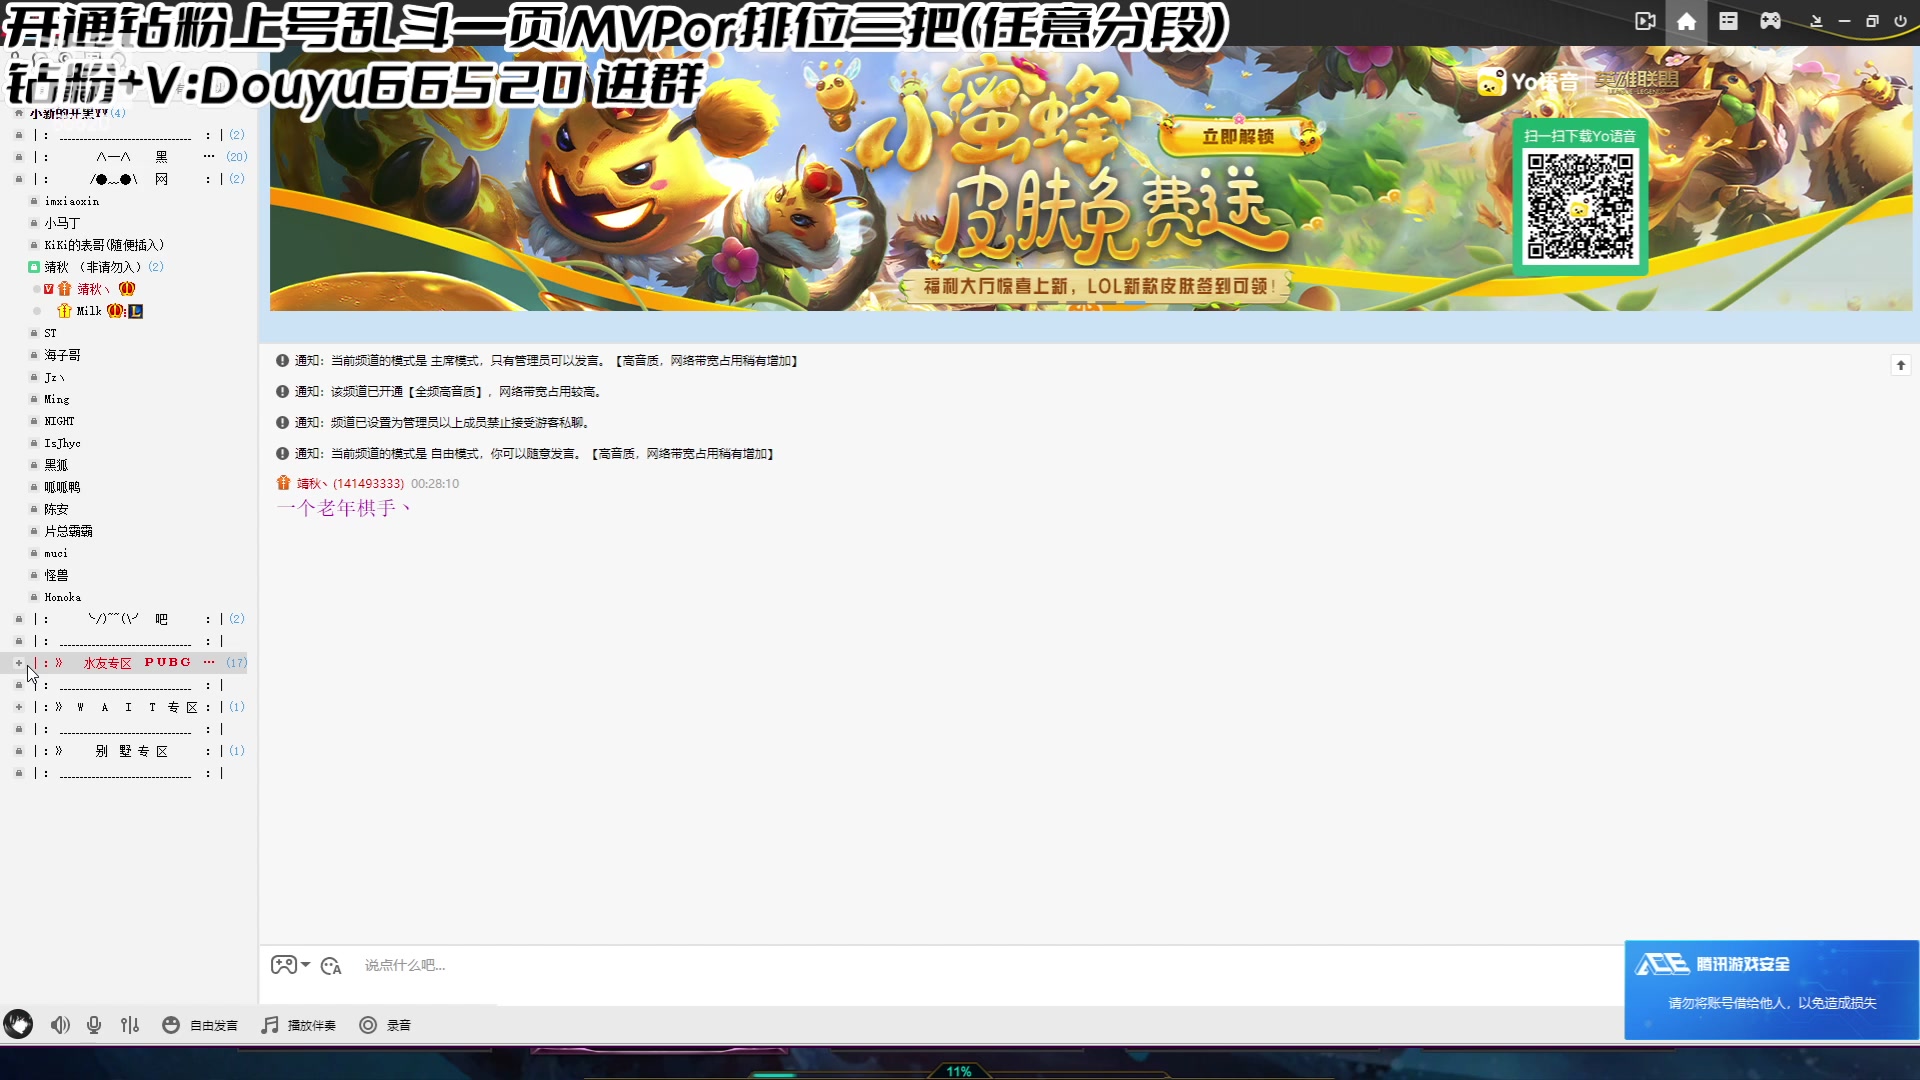This screenshot has width=1920, height=1080.
Task: Open the /●﹏●\ 网 channel row
Action: (x=130, y=179)
